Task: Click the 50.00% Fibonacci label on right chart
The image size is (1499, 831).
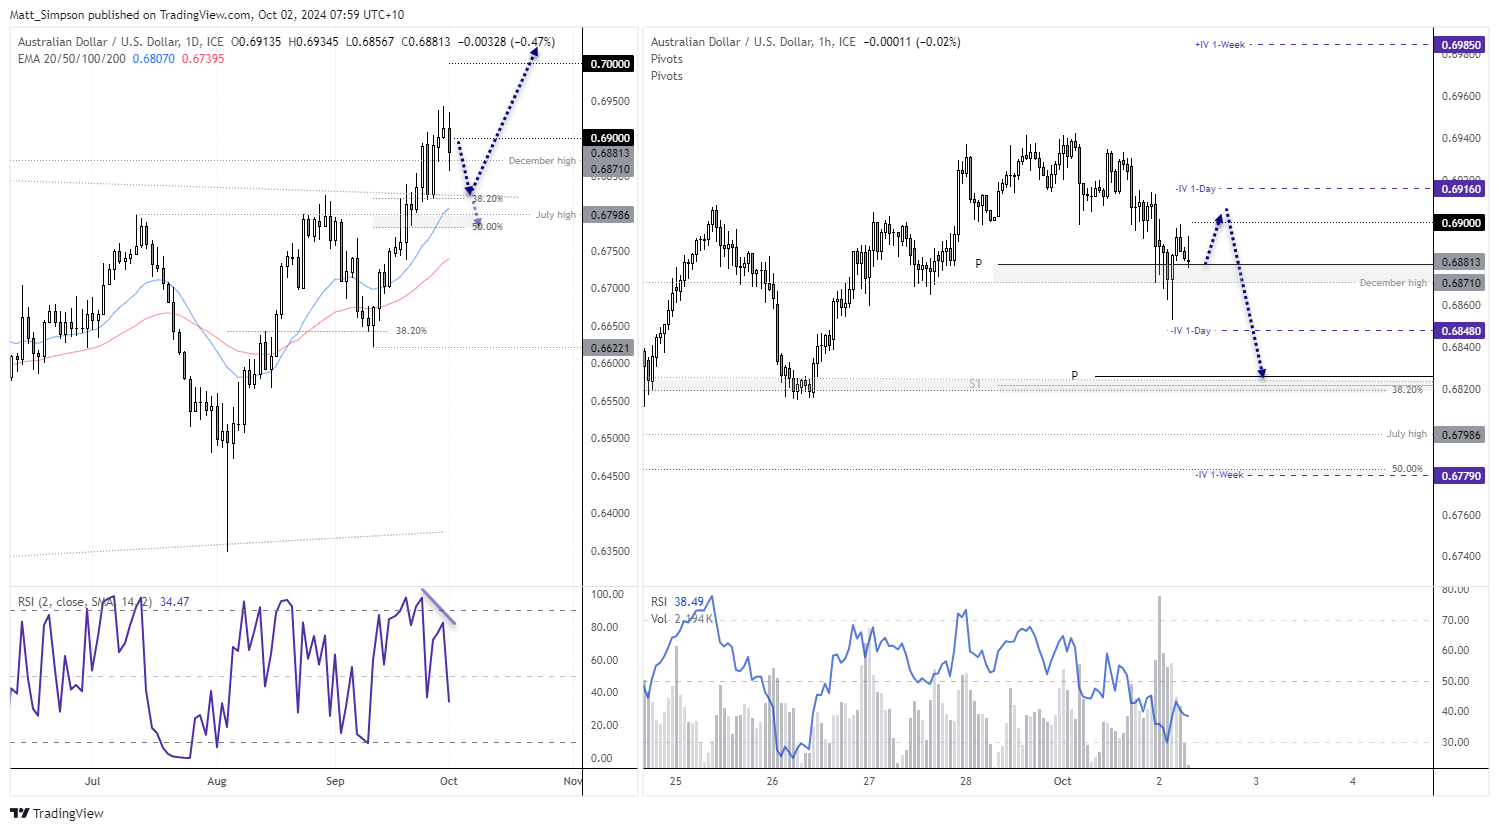Action: coord(1407,469)
